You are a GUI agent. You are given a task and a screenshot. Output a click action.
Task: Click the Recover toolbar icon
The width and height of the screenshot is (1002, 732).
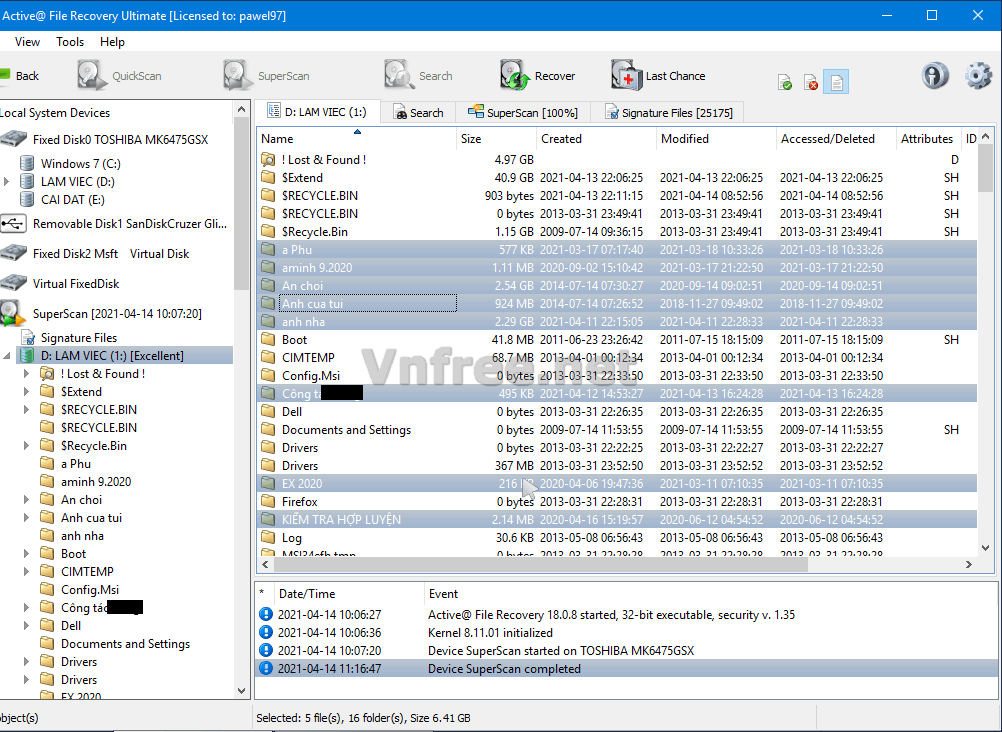coord(515,76)
